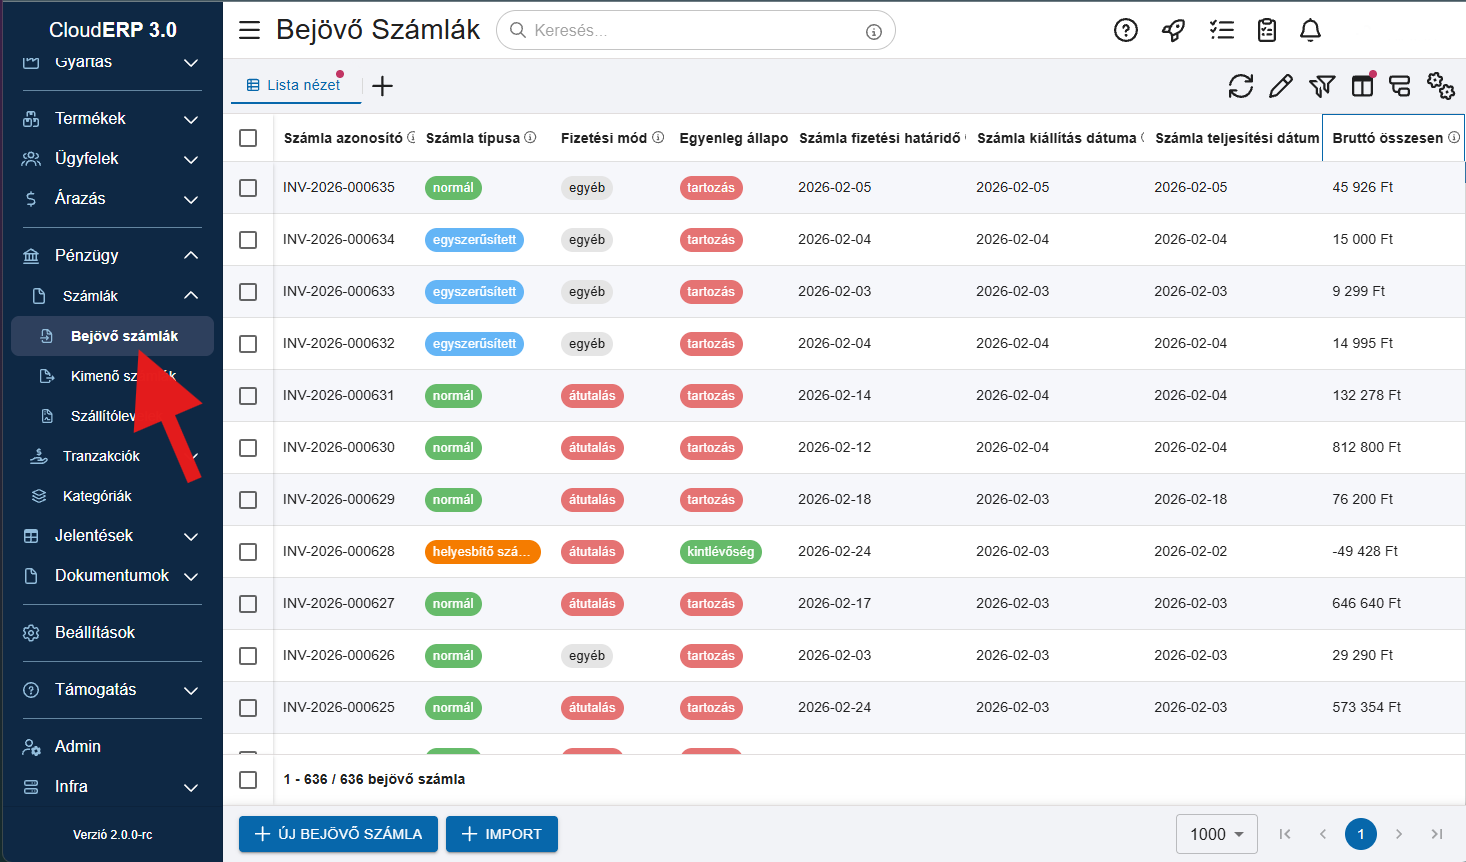
Task: Click into the Keresés search field
Action: [x=690, y=31]
